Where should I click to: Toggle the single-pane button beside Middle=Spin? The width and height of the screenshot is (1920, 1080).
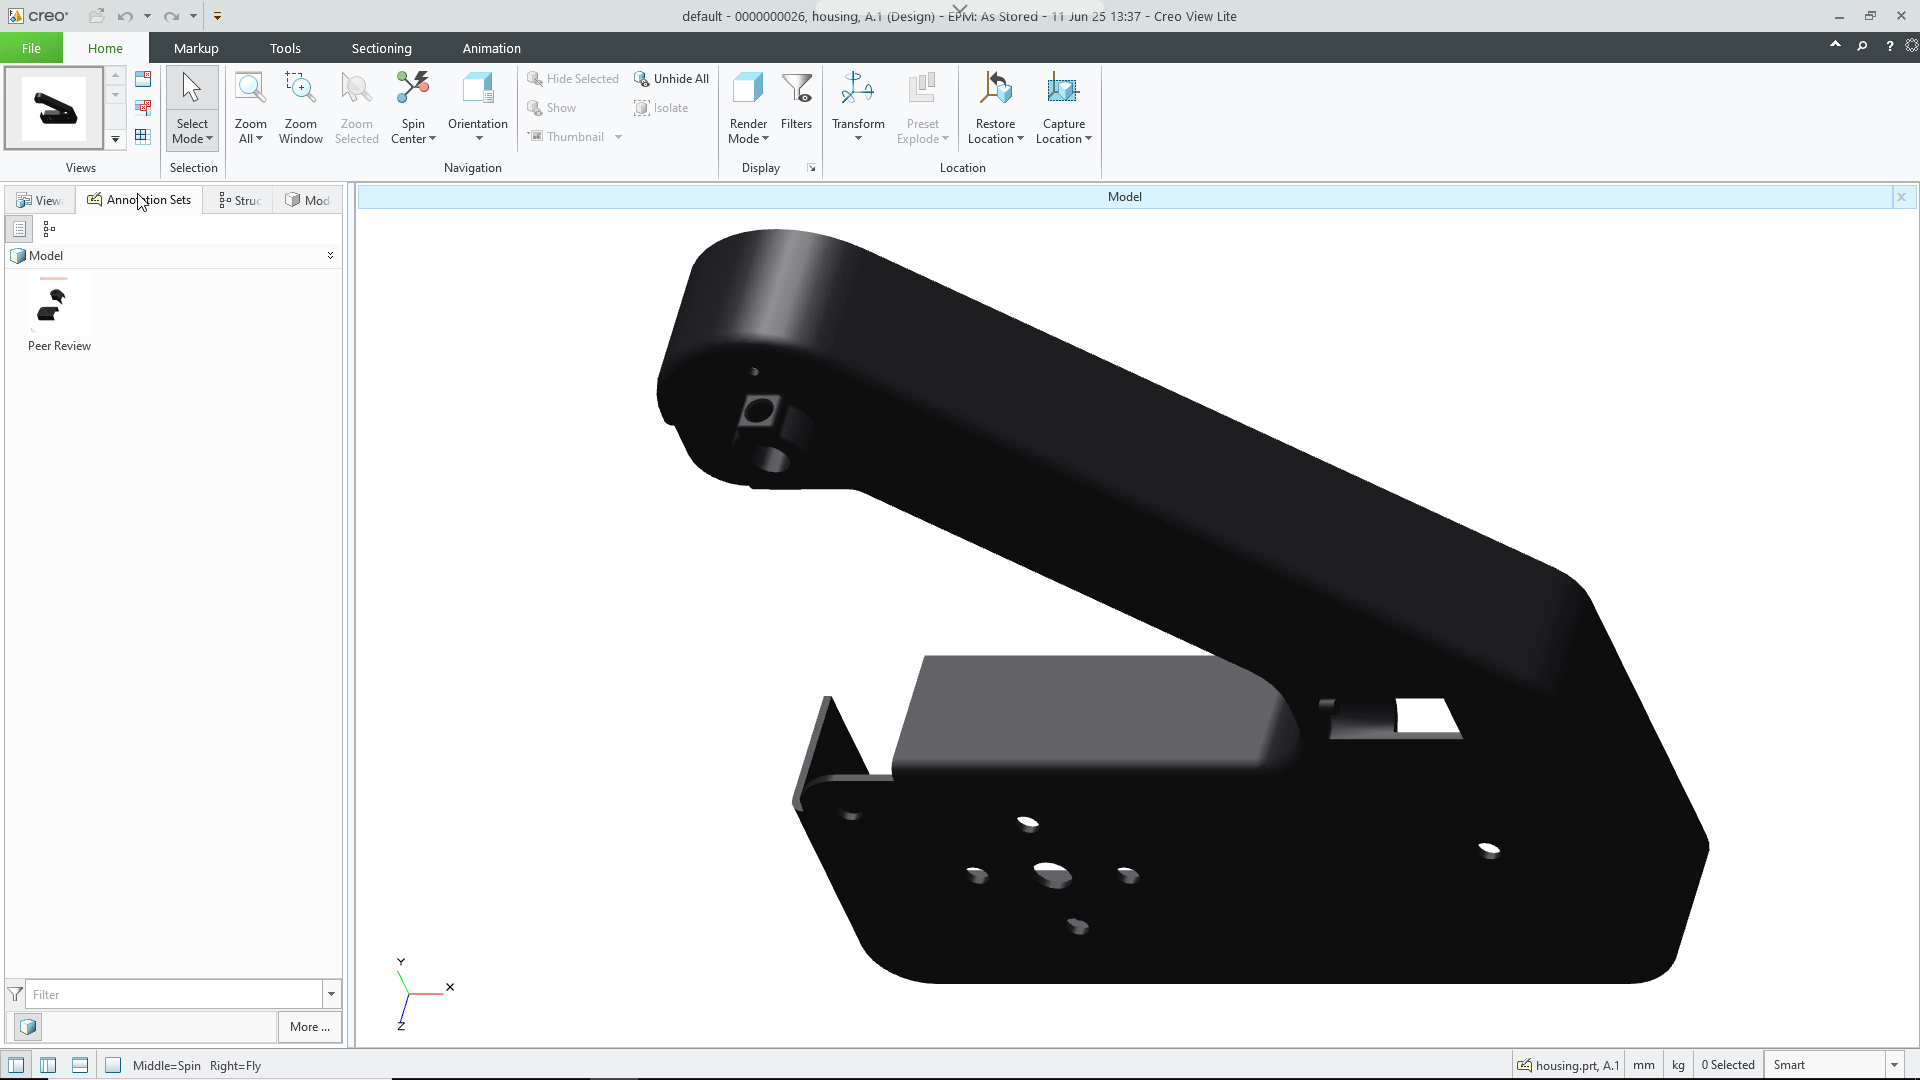[x=113, y=1065]
